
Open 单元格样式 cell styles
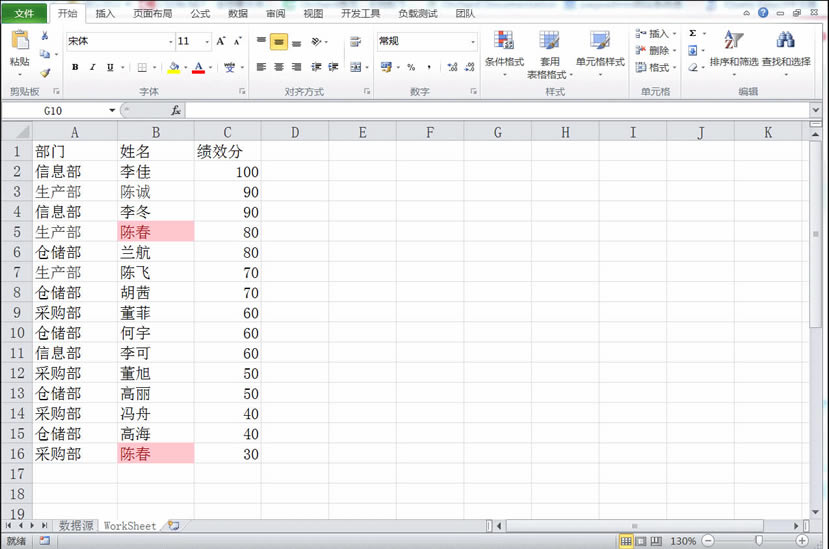pyautogui.click(x=600, y=53)
